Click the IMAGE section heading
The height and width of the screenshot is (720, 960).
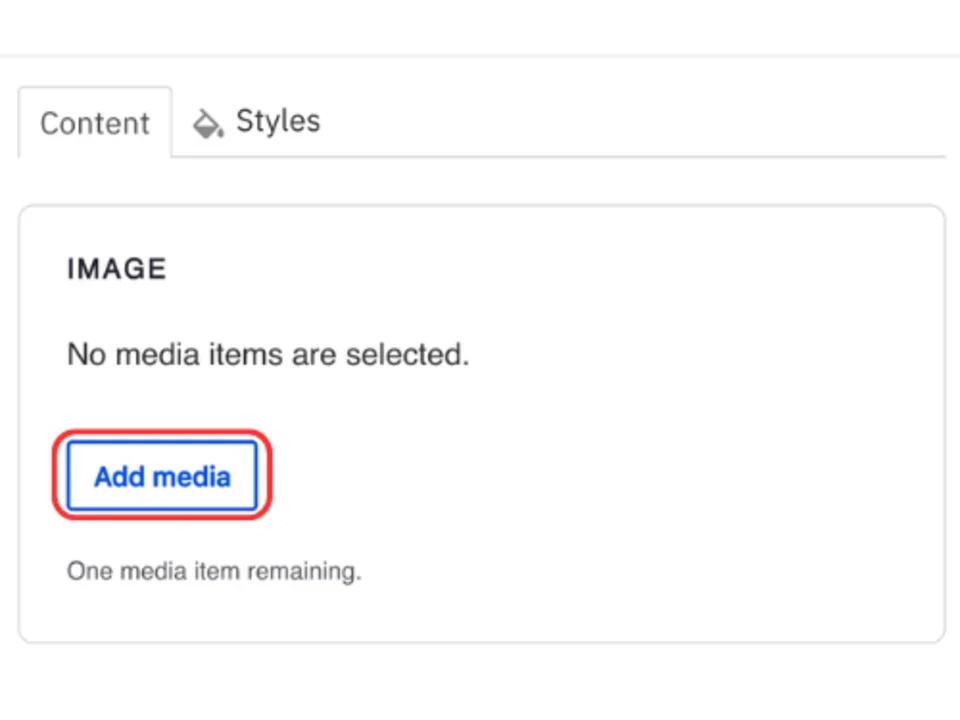116,269
